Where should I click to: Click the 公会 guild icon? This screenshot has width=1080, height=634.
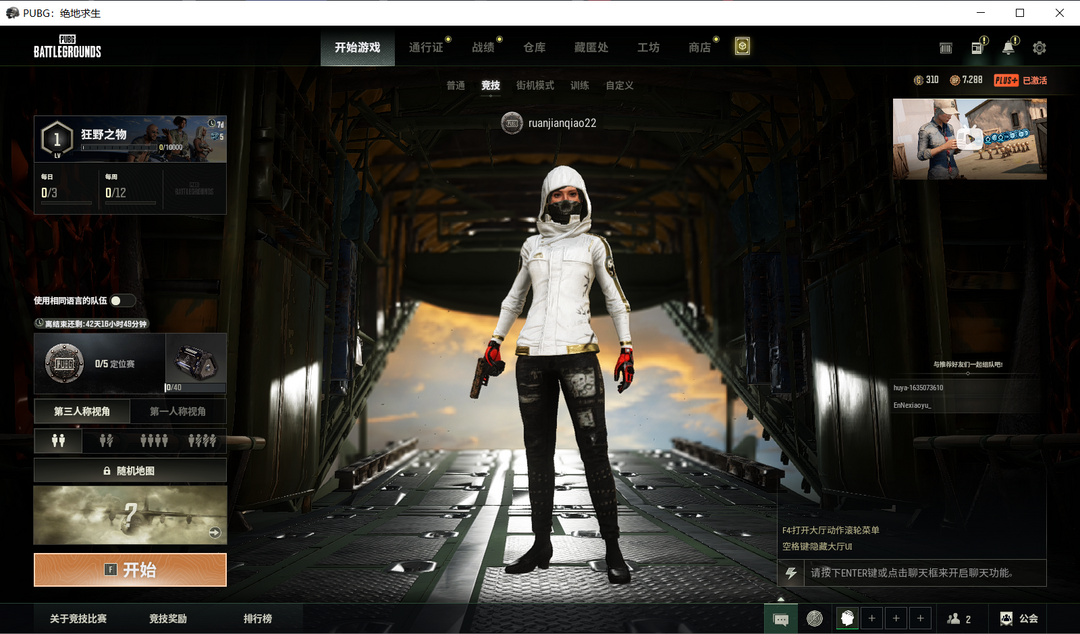pos(1019,619)
